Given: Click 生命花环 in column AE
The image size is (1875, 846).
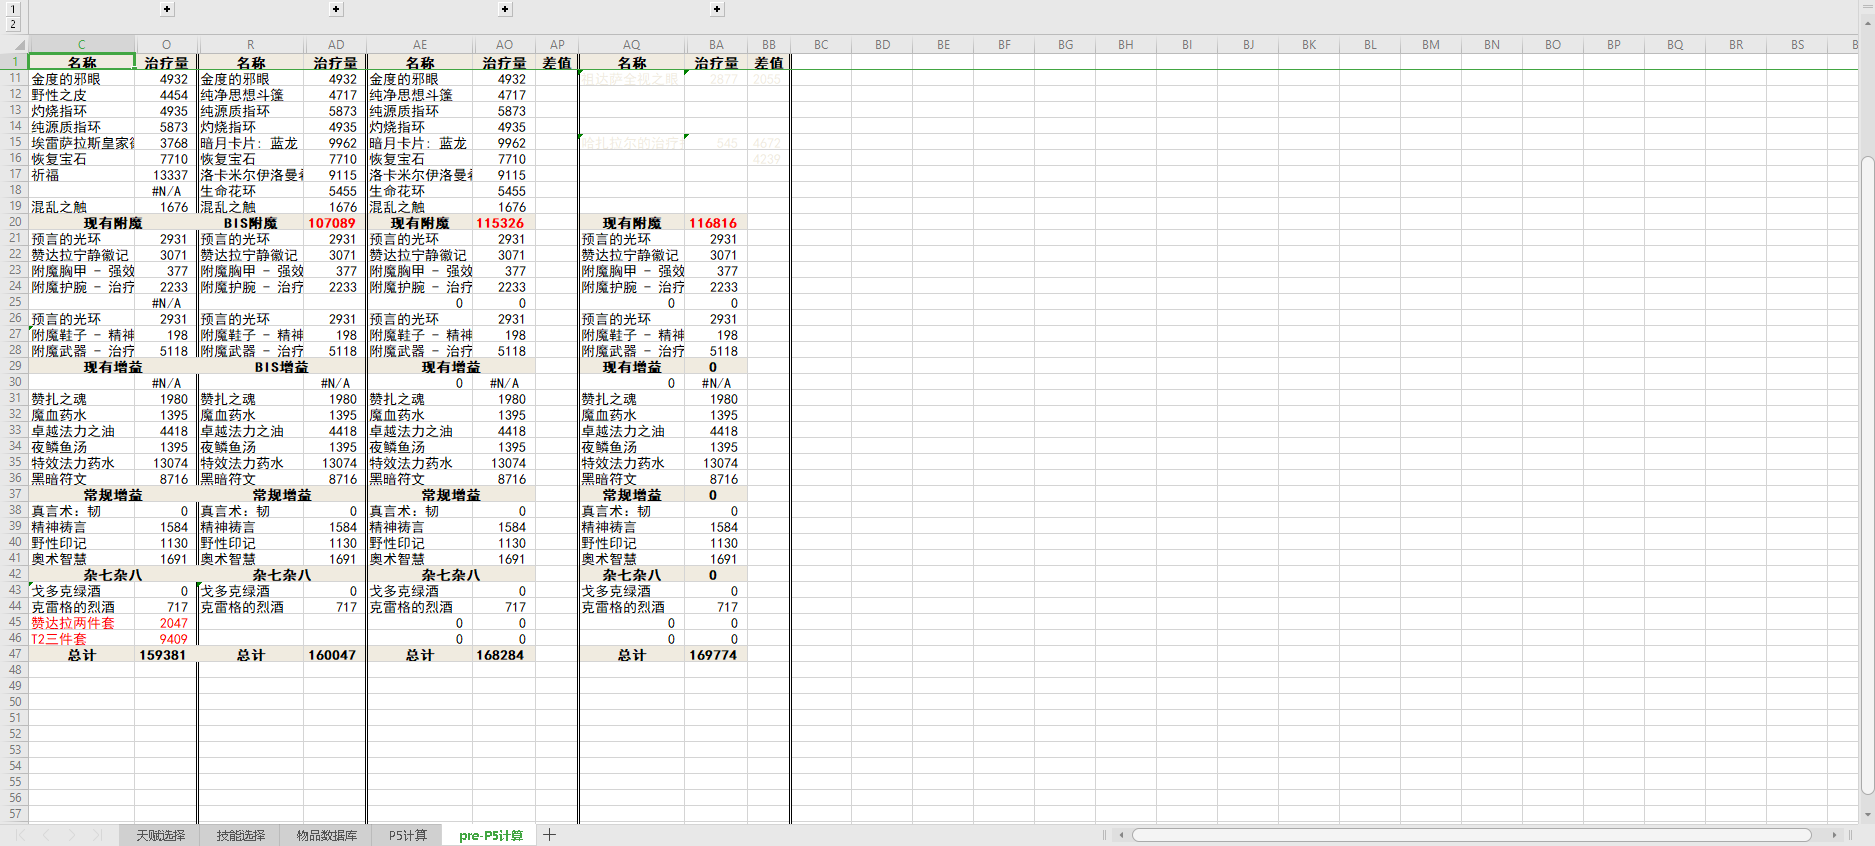Looking at the screenshot, I should [420, 191].
